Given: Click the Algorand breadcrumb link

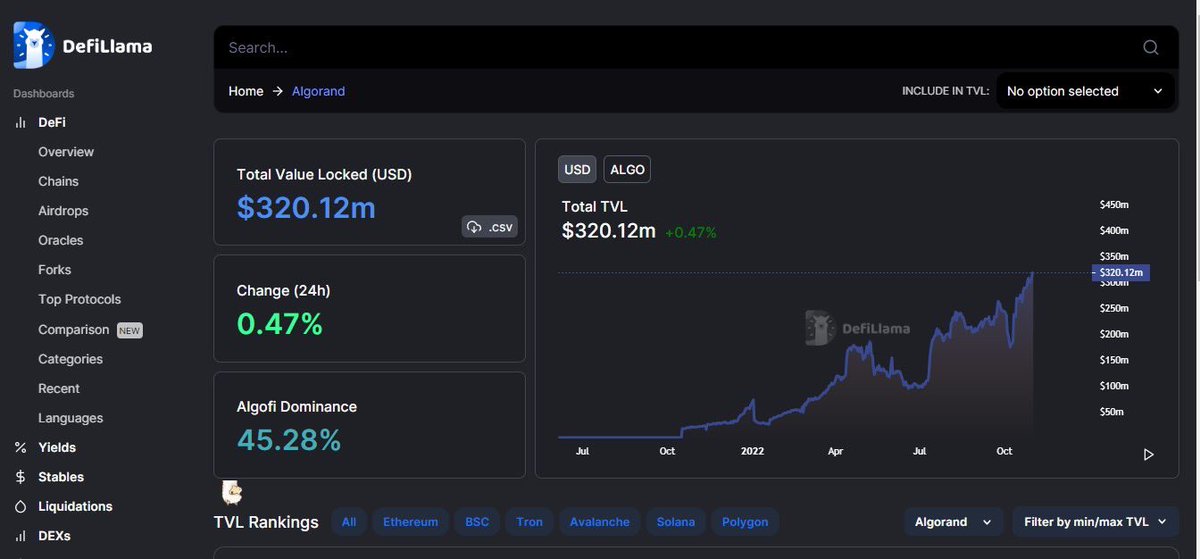Looking at the screenshot, I should point(318,91).
